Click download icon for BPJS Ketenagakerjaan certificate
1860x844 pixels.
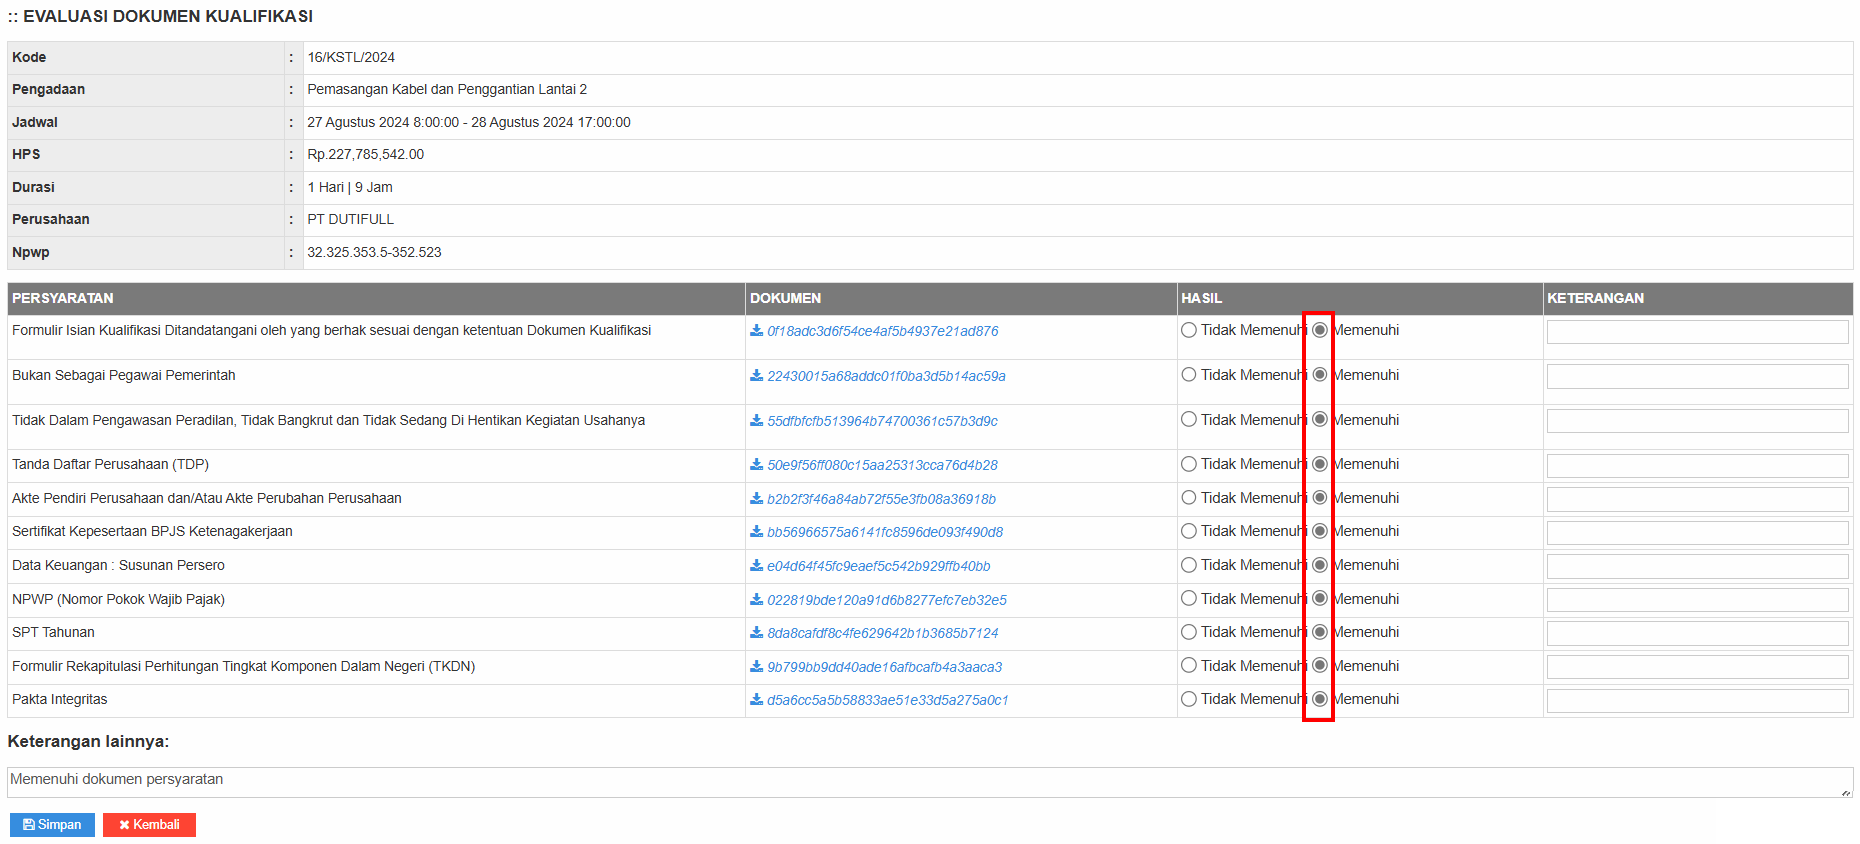click(756, 531)
